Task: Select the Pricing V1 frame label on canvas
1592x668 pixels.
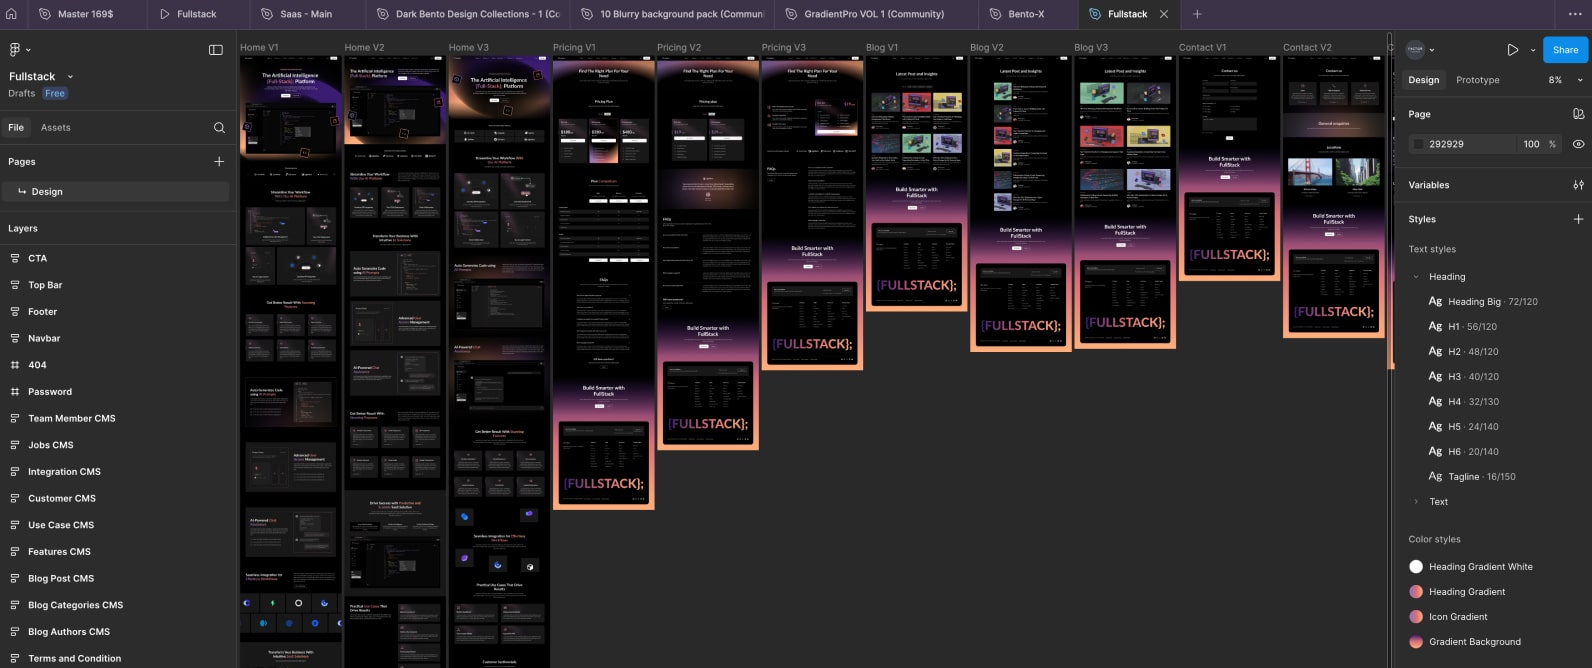Action: pyautogui.click(x=574, y=47)
